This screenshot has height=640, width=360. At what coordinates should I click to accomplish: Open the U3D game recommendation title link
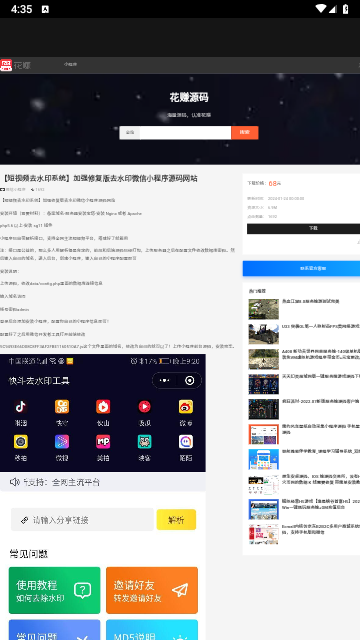pos(321,327)
